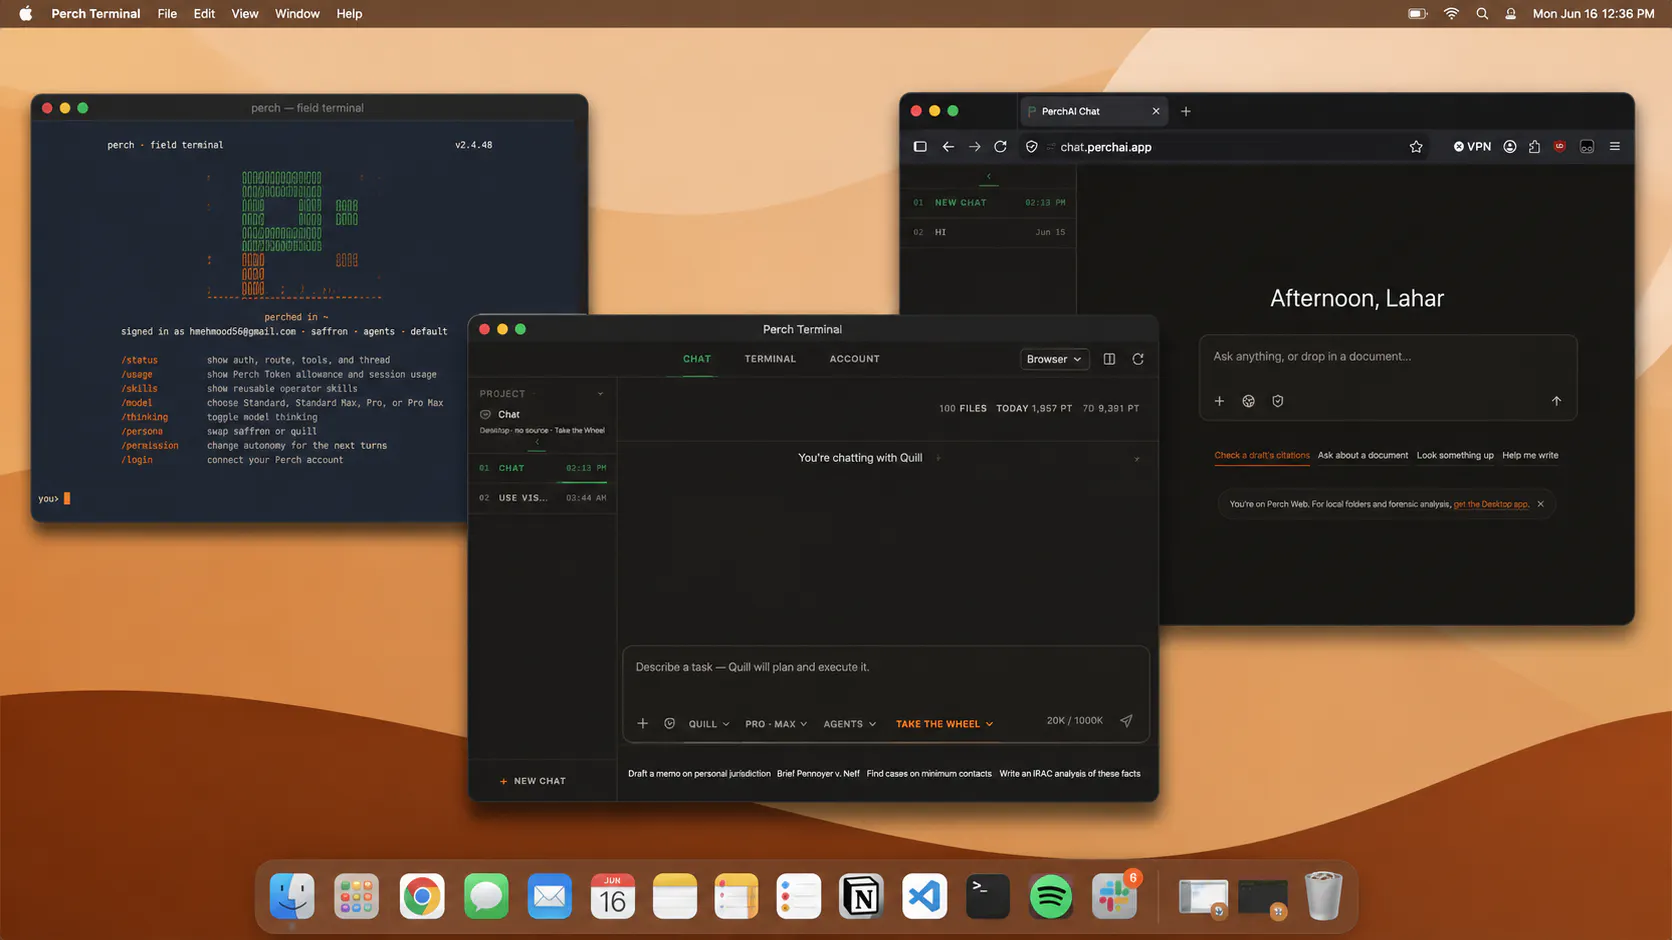Click the chat bubble icon beside Chat project
1672x940 pixels.
coord(486,414)
